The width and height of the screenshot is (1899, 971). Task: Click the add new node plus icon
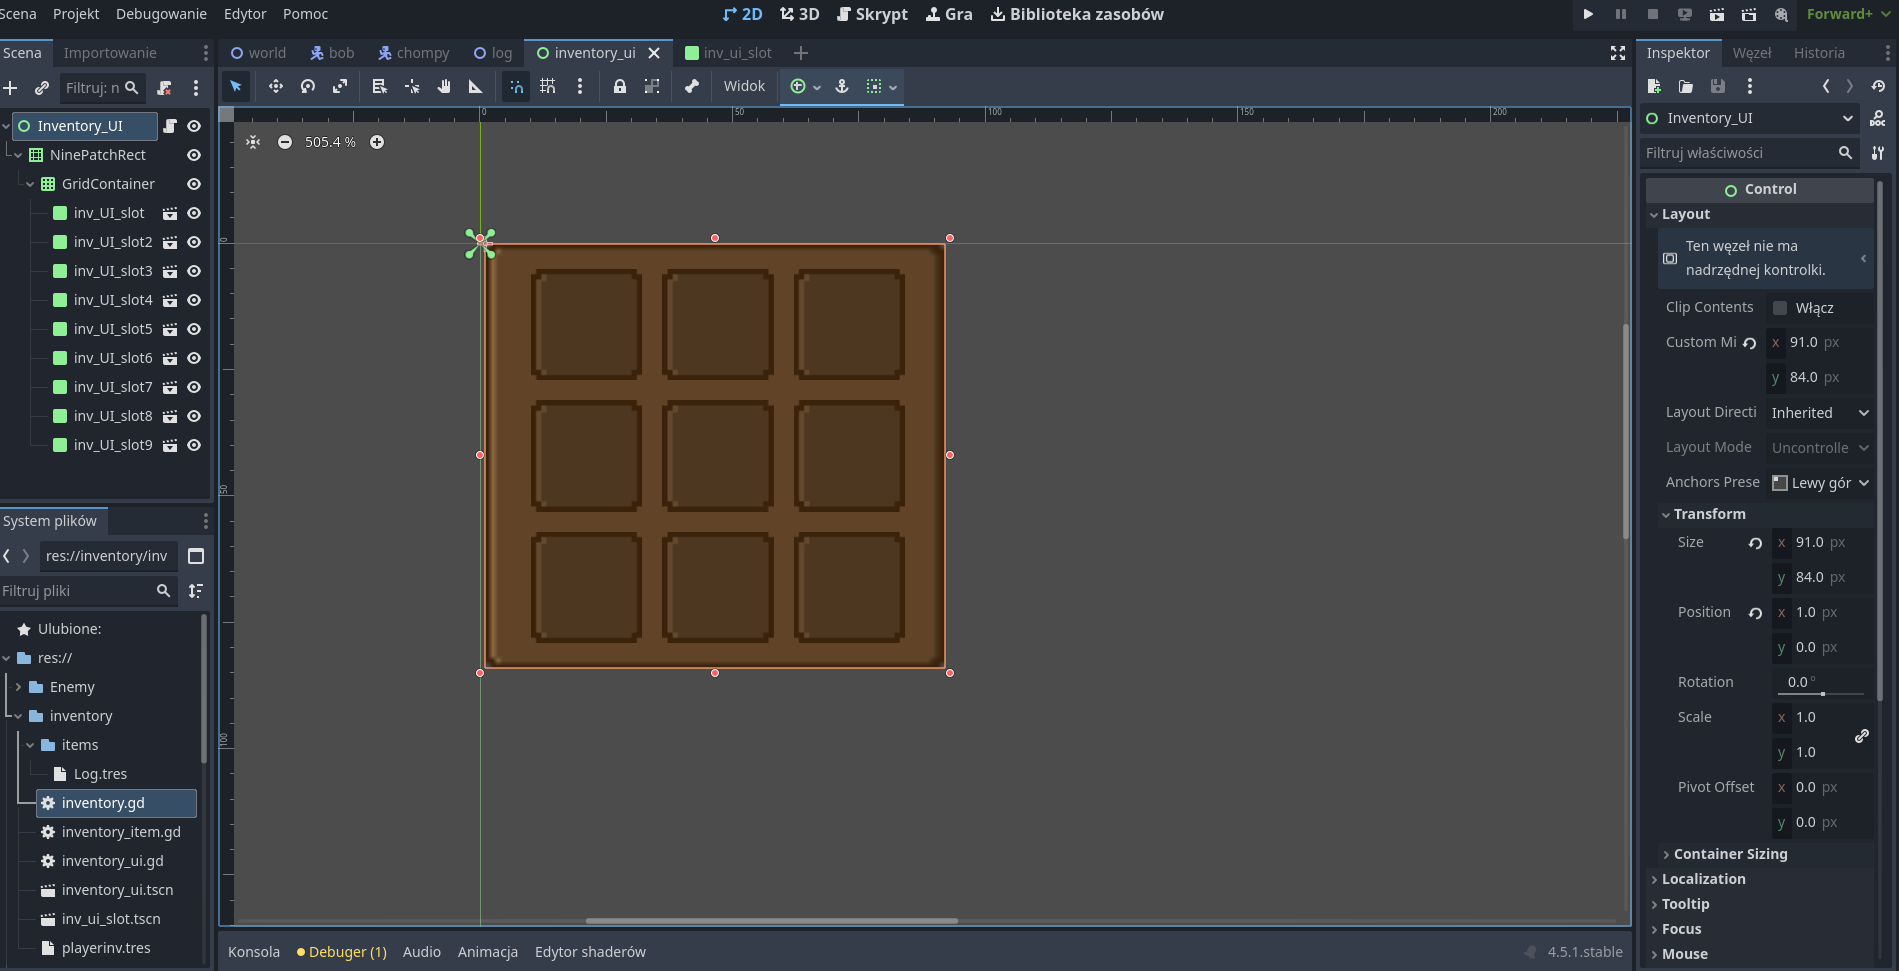[11, 88]
